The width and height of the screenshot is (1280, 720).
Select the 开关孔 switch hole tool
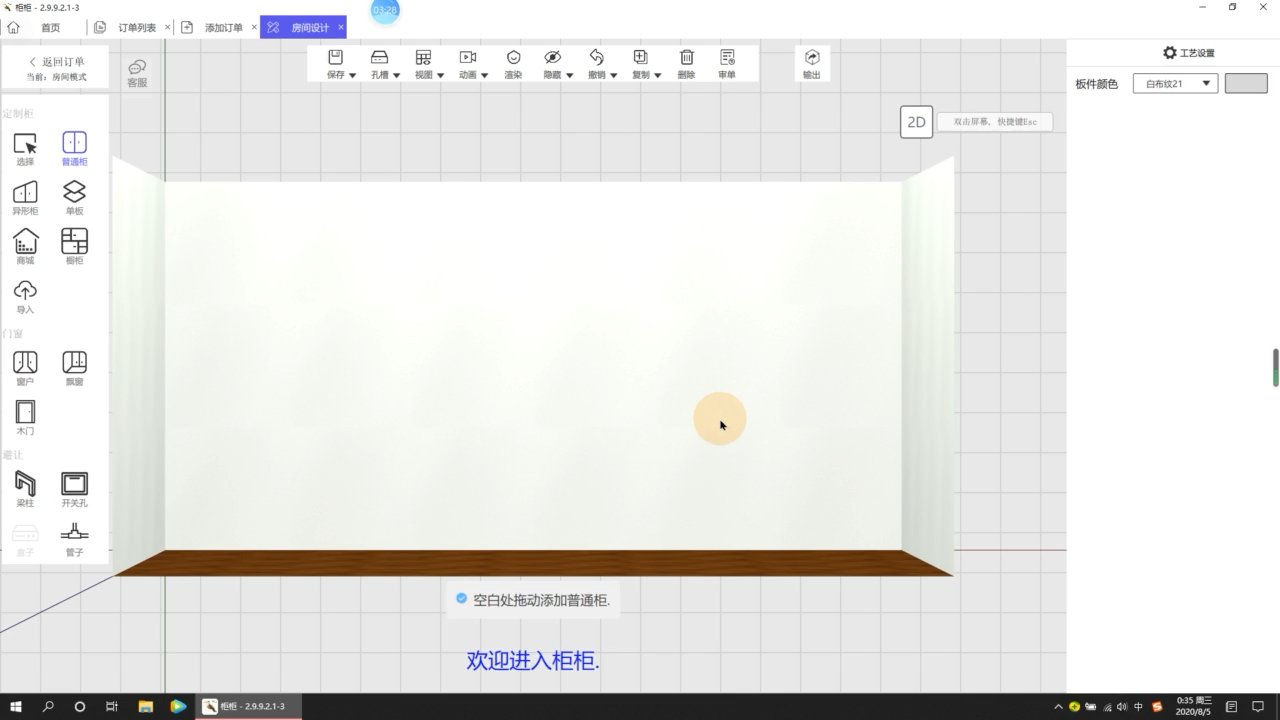coord(74,490)
